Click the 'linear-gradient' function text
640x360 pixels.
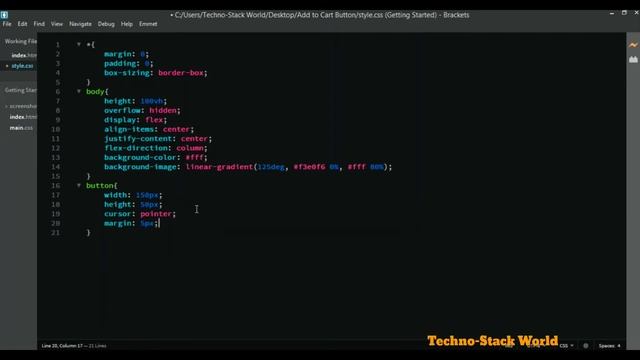tap(220, 167)
